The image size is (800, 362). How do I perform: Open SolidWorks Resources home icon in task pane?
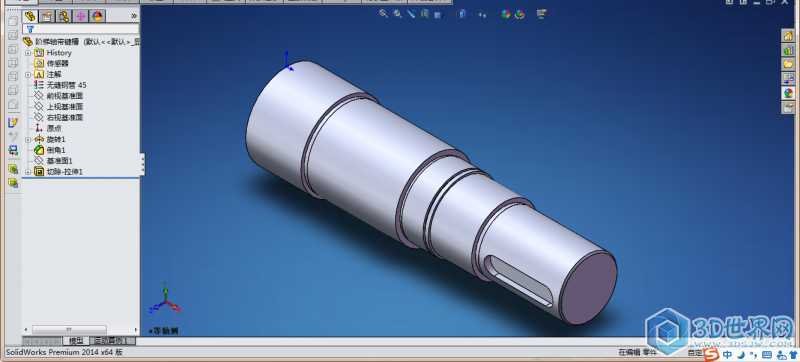point(788,36)
